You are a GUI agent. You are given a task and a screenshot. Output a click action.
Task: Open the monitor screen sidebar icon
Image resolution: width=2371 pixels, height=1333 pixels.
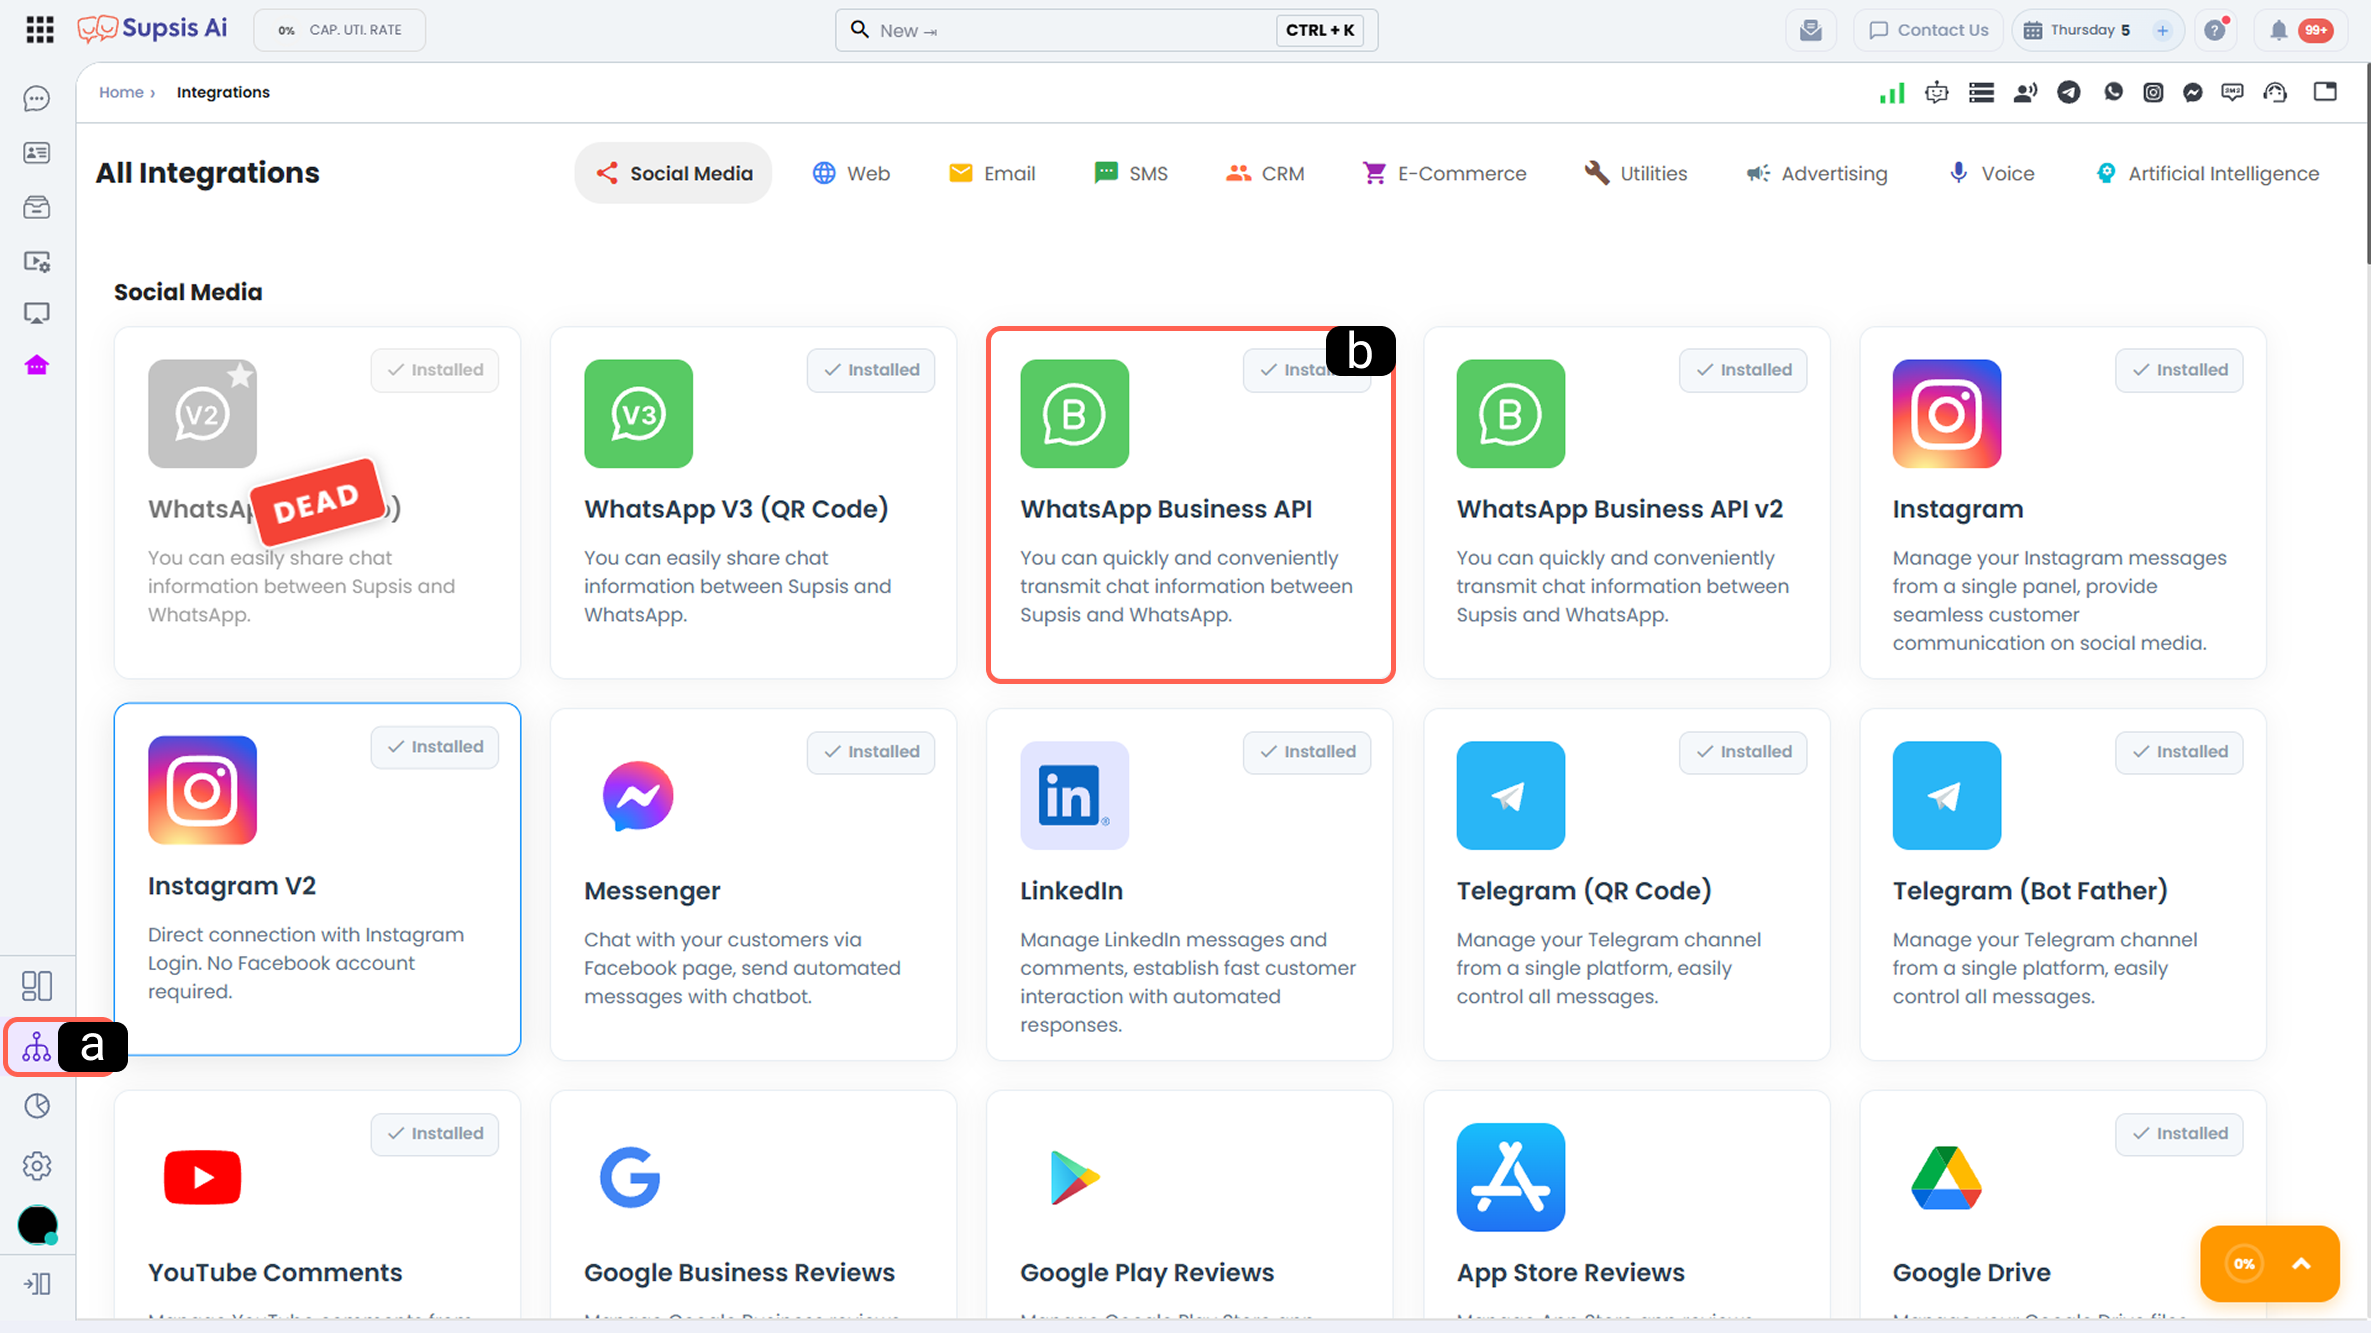pyautogui.click(x=37, y=314)
